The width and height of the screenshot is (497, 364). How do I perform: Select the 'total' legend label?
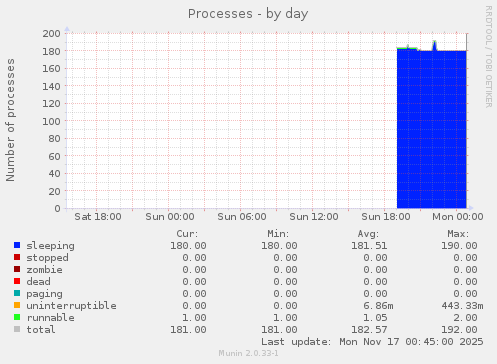click(x=41, y=330)
